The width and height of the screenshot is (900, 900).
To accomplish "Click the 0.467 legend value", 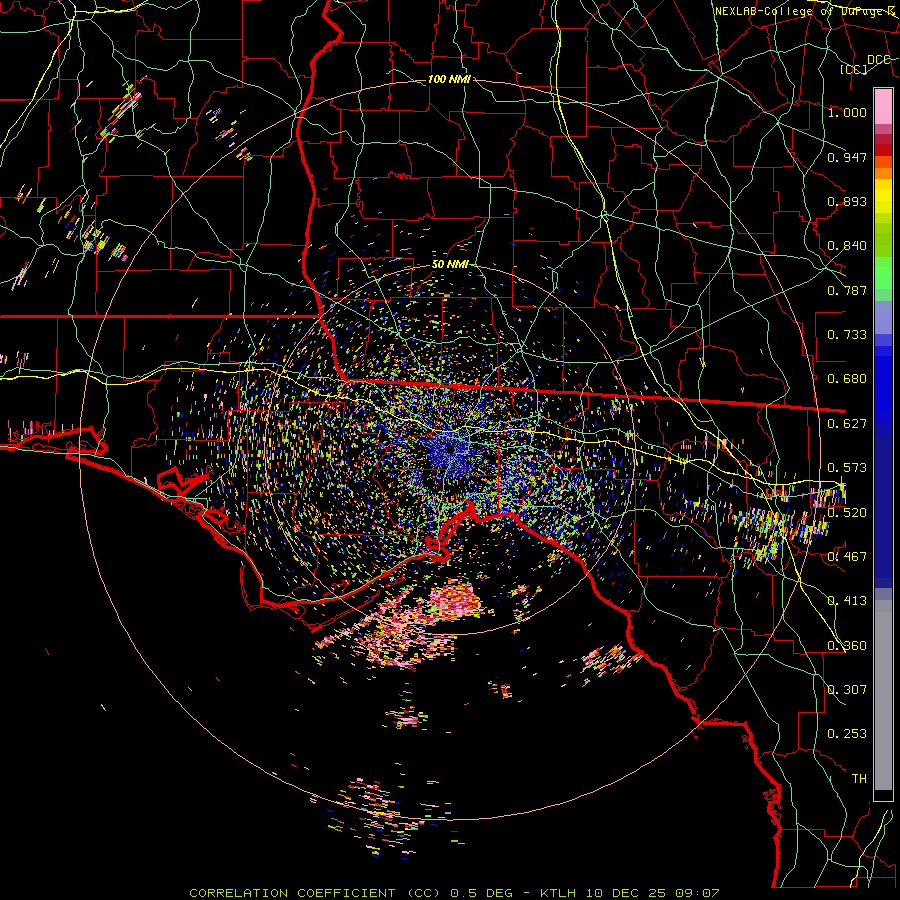I will coord(847,557).
